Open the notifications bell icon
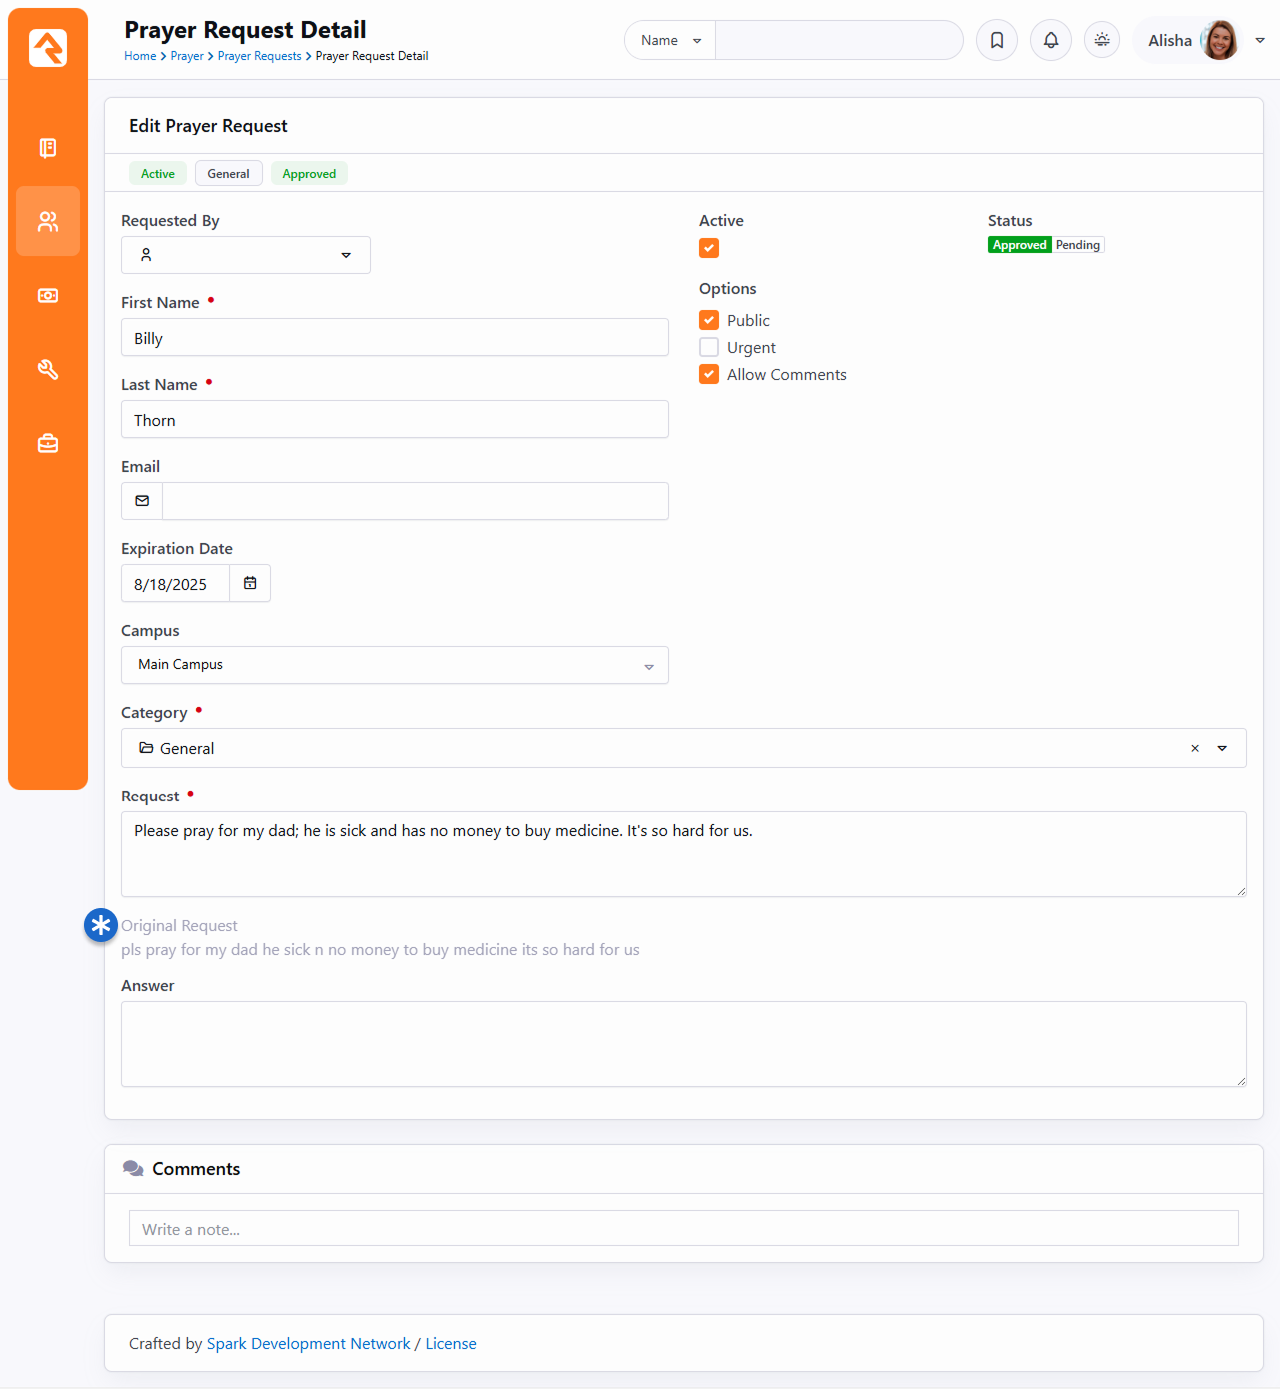This screenshot has width=1280, height=1389. point(1050,40)
